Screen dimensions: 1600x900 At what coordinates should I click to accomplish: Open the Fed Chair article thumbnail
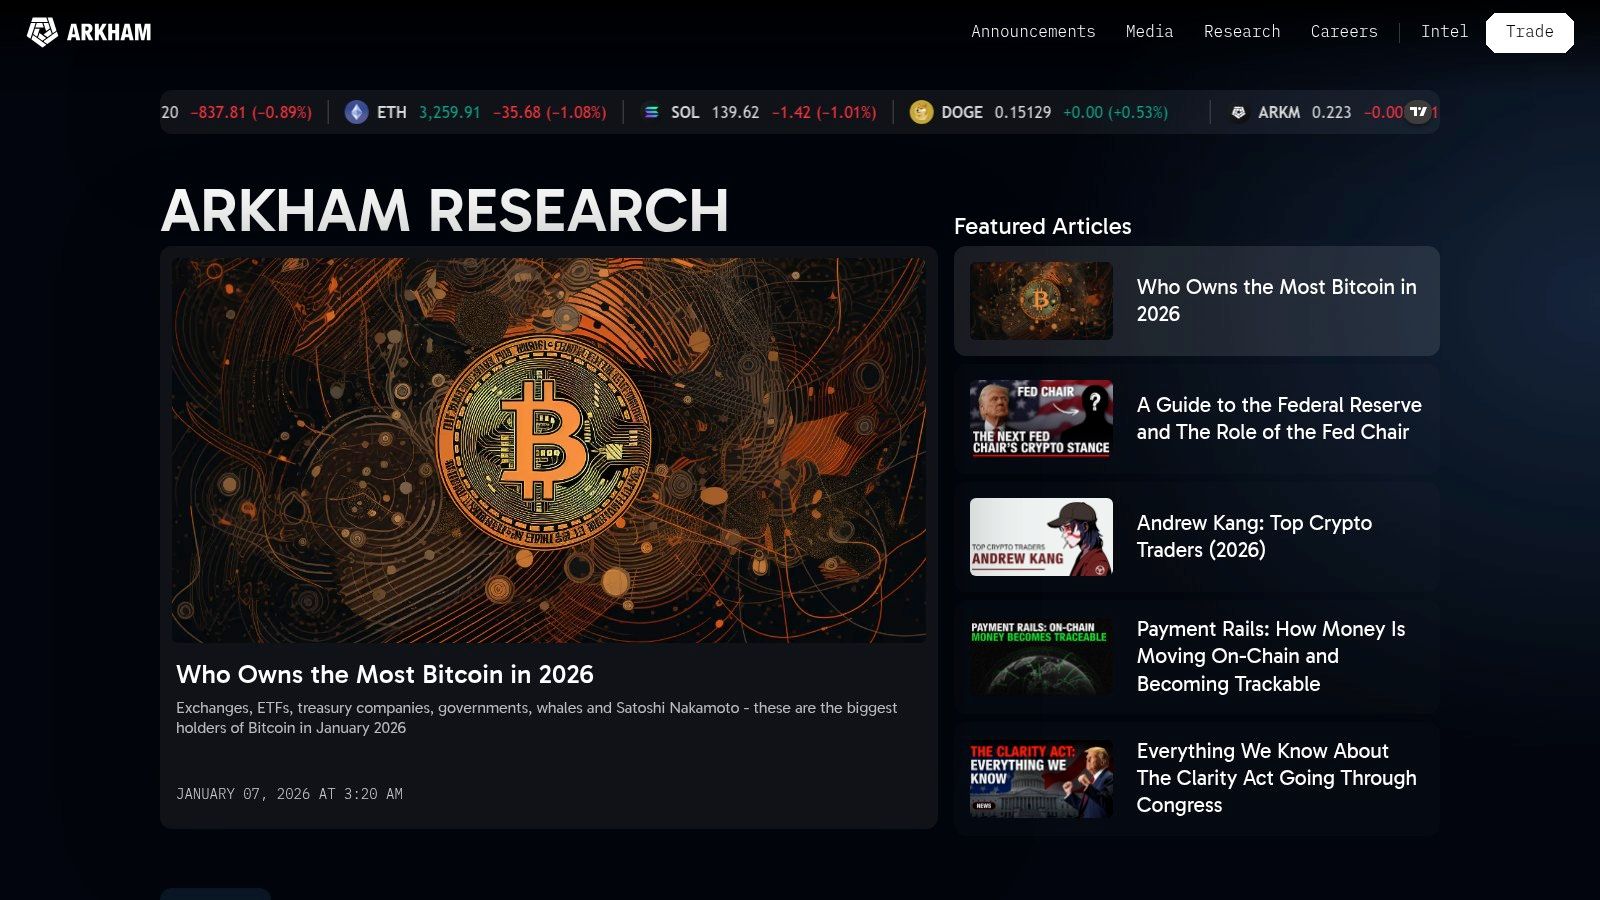(x=1041, y=419)
